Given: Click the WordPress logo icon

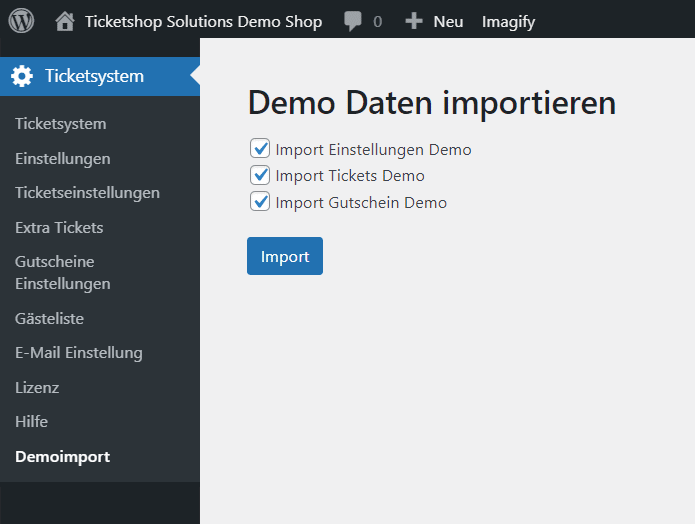Looking at the screenshot, I should (21, 21).
